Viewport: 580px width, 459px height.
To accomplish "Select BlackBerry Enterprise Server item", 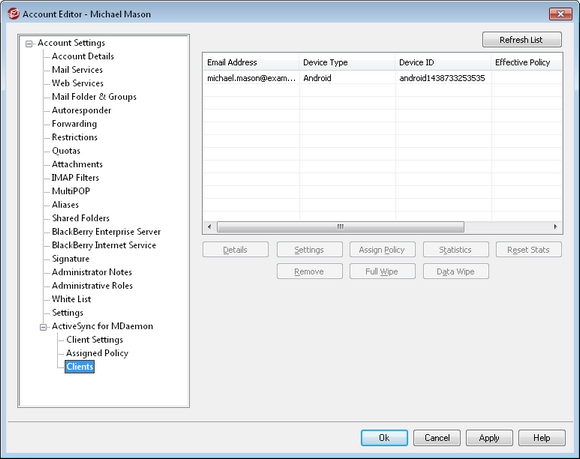I will pyautogui.click(x=106, y=232).
